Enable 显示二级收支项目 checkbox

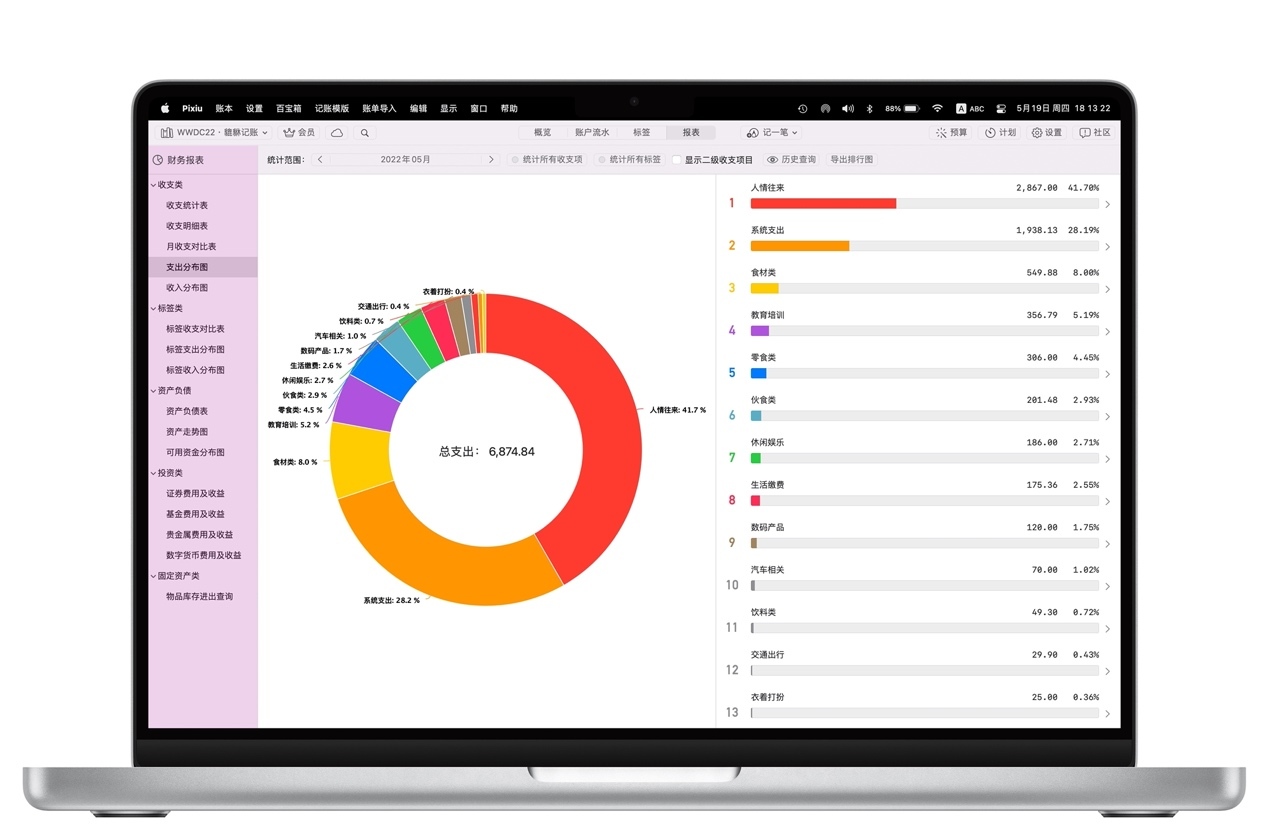click(x=677, y=160)
